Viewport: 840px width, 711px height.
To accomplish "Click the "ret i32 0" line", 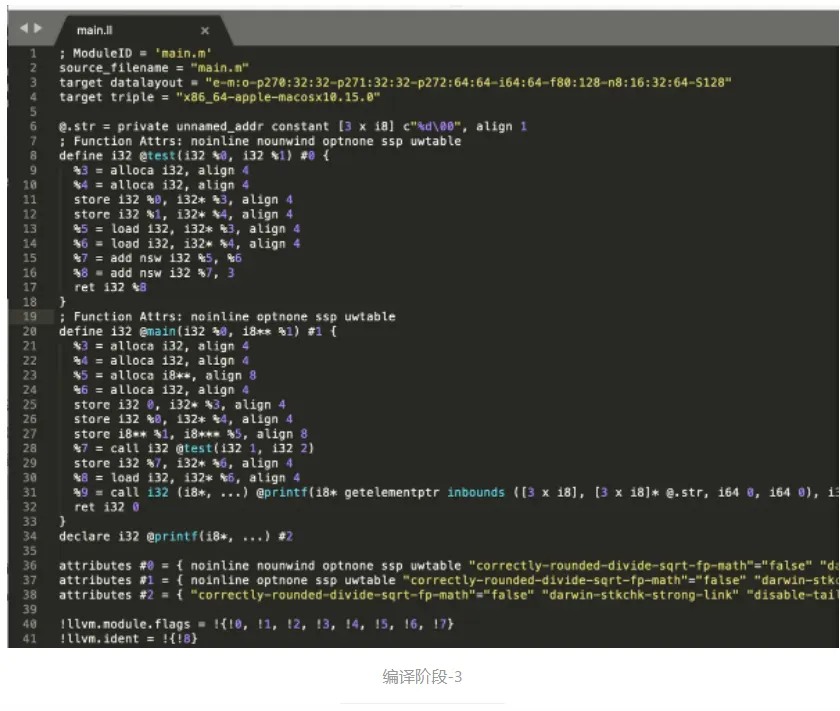I will (x=106, y=507).
